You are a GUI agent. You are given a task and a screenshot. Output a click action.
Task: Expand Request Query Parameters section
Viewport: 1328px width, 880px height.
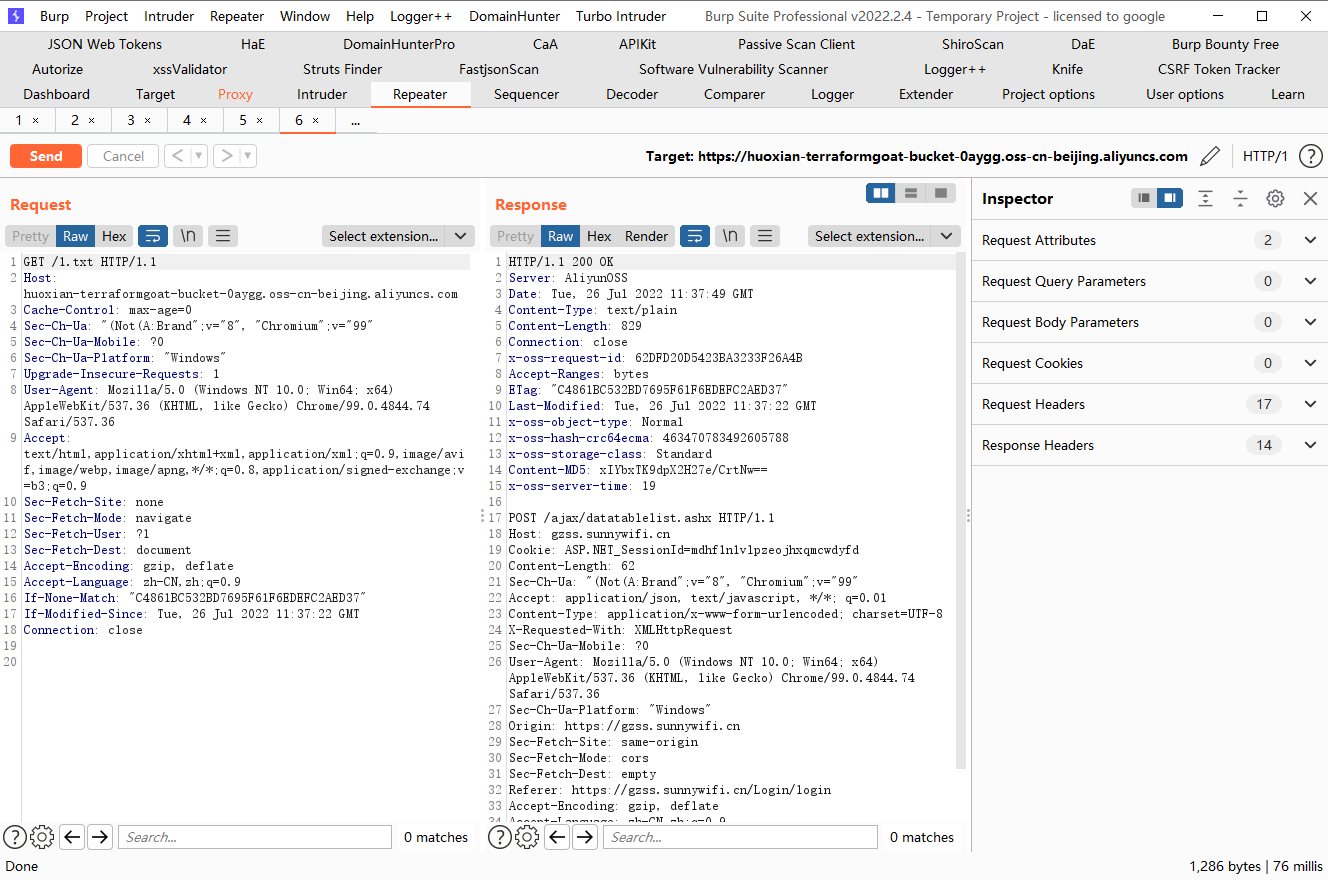coord(1310,281)
